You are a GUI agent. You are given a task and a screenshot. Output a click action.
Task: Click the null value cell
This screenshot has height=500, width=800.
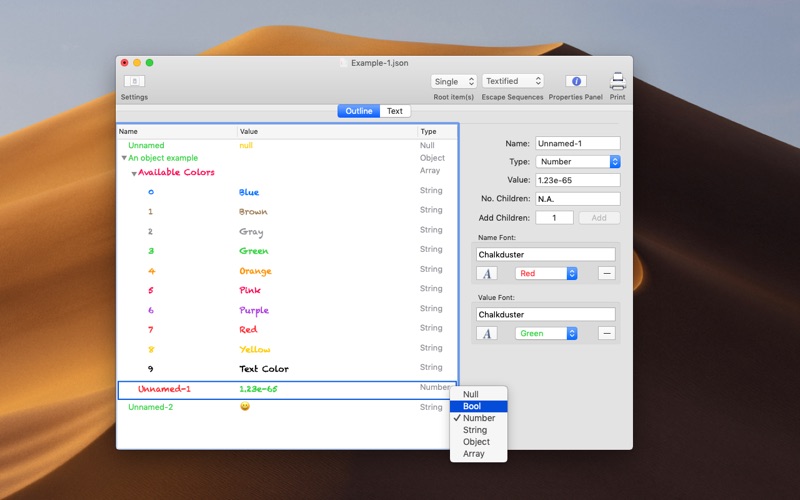[246, 145]
